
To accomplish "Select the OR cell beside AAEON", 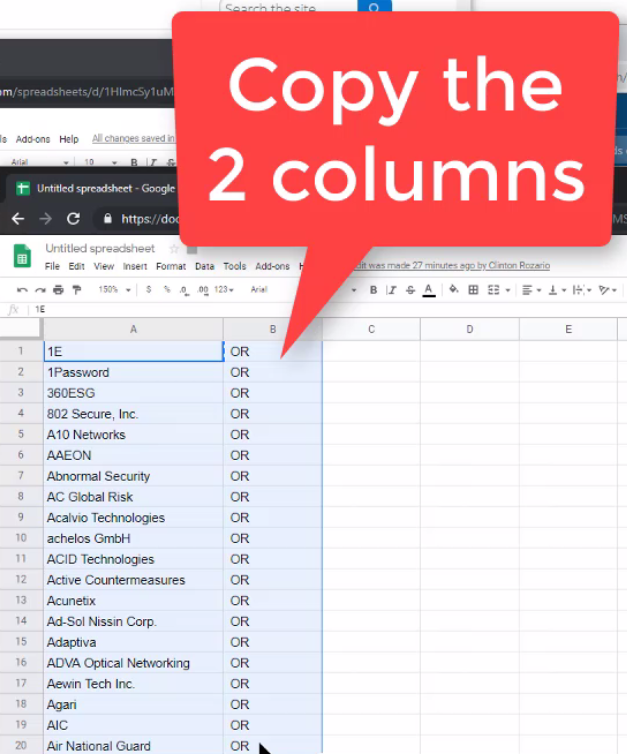I will [x=273, y=455].
